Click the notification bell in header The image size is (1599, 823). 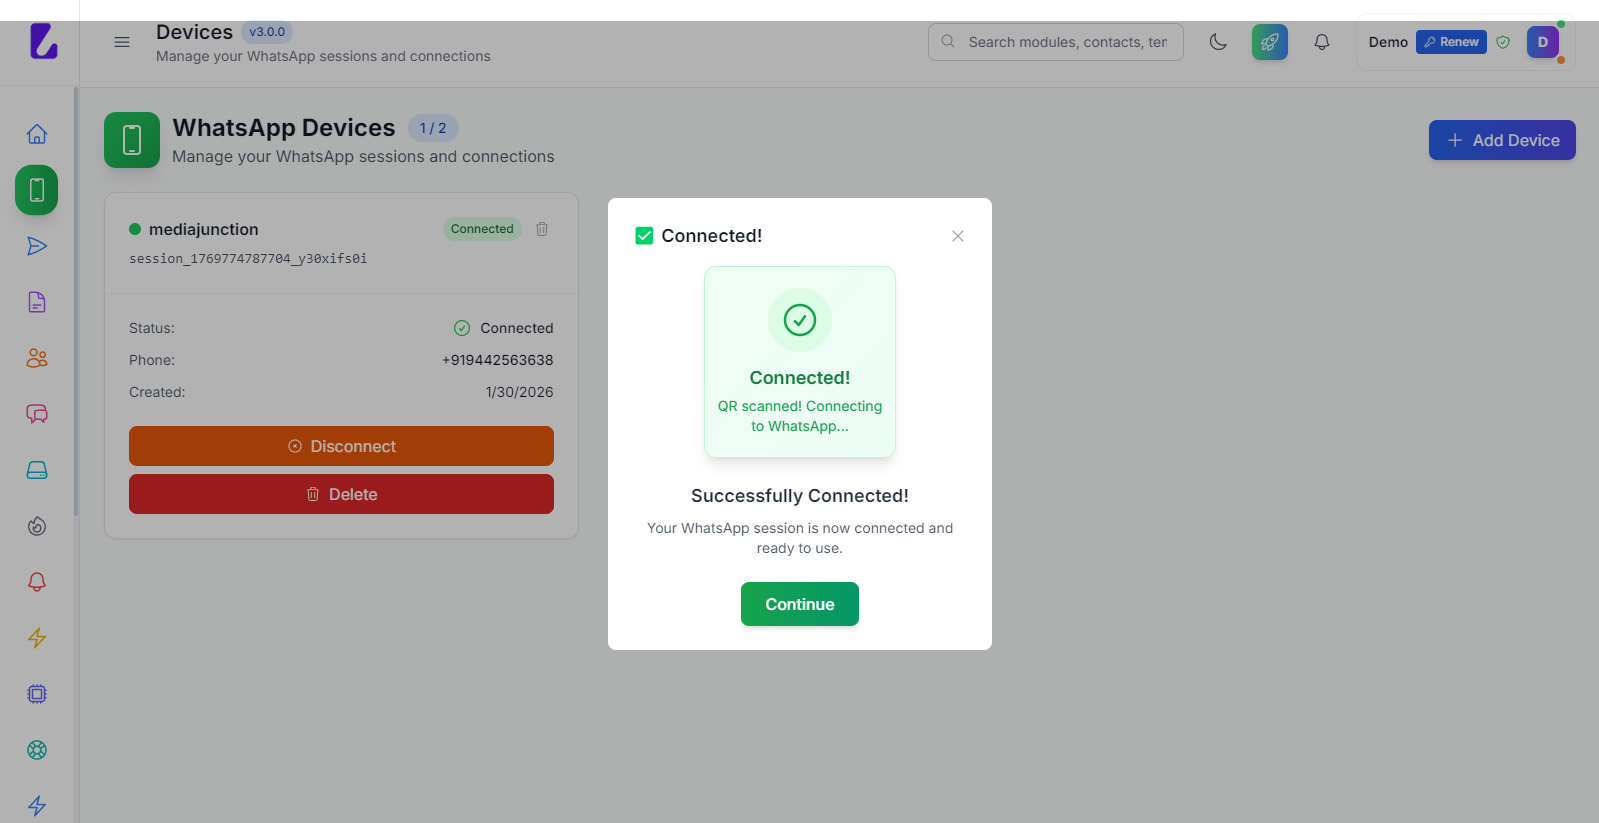(1322, 42)
